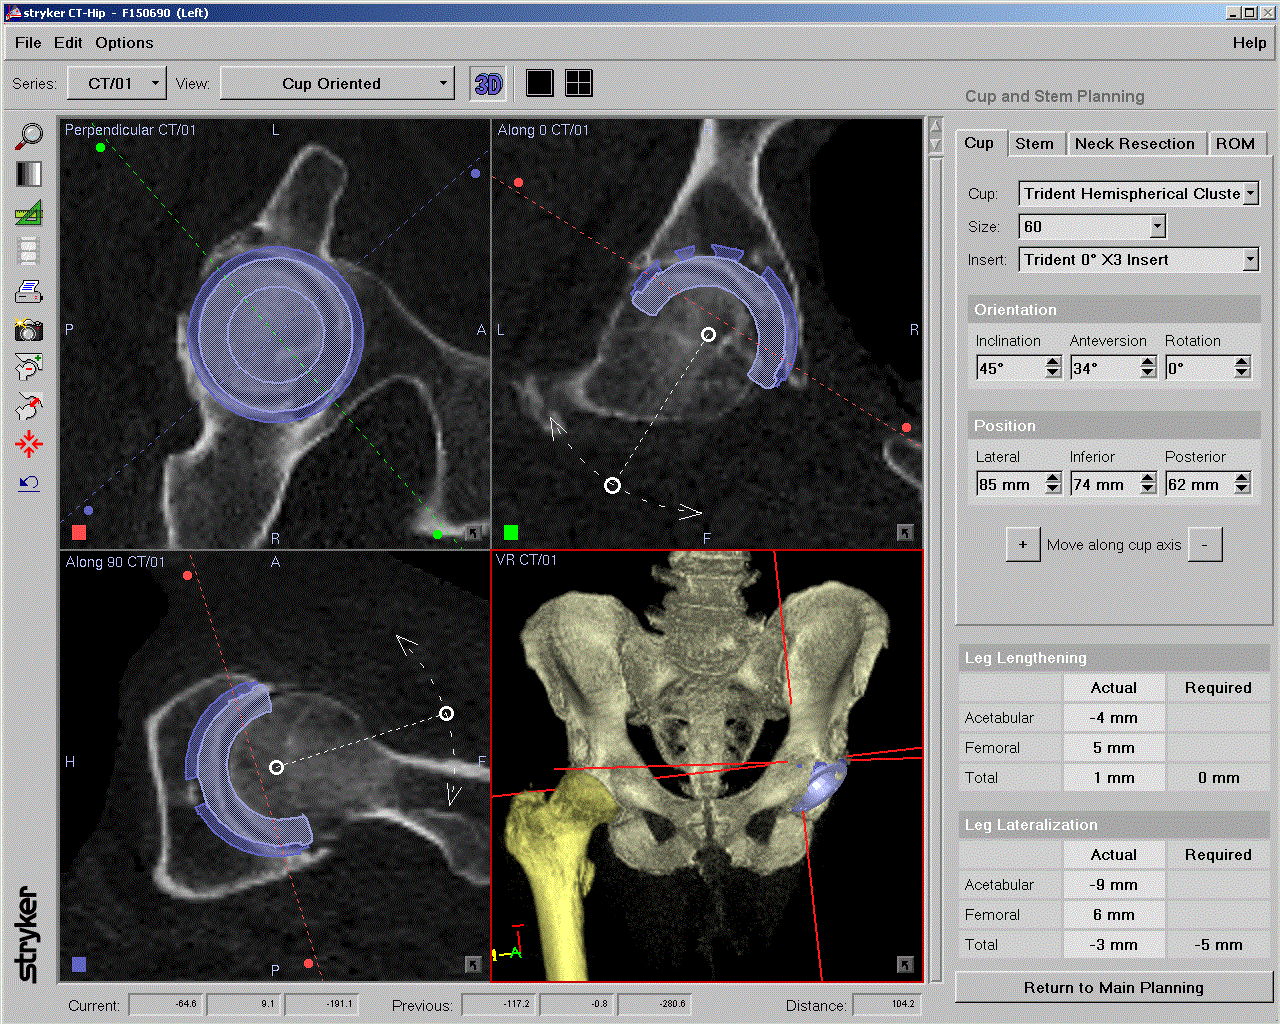Open the Series CT/01 dropdown
The width and height of the screenshot is (1280, 1024).
116,84
